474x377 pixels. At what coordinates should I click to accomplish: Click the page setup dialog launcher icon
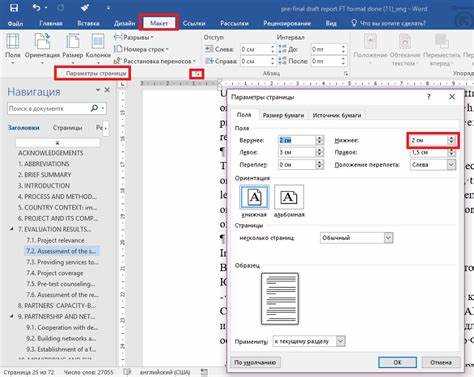(x=197, y=74)
